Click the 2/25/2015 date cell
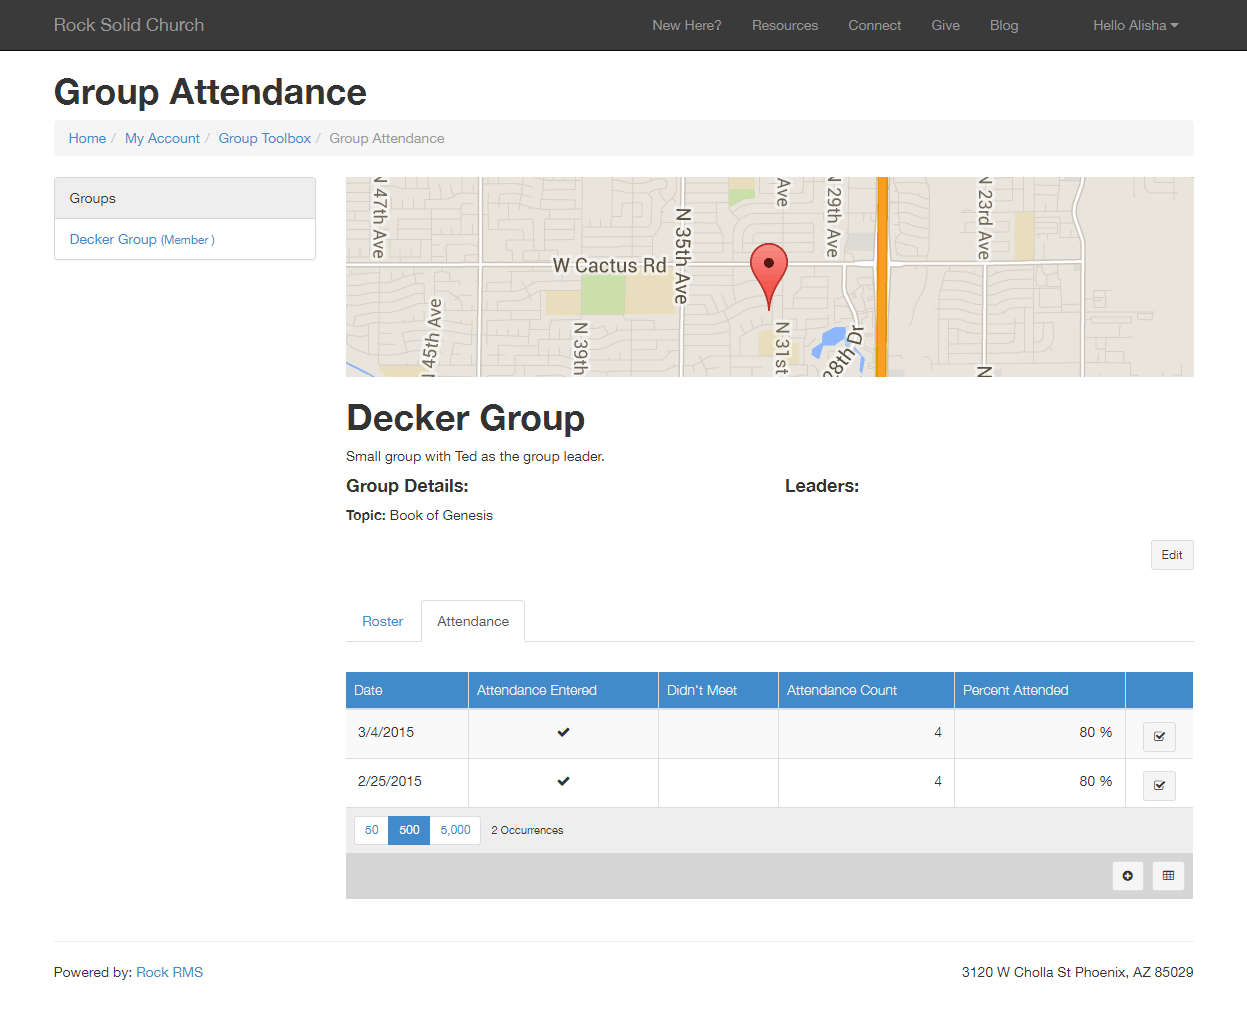Image resolution: width=1247 pixels, height=1032 pixels. pyautogui.click(x=407, y=781)
